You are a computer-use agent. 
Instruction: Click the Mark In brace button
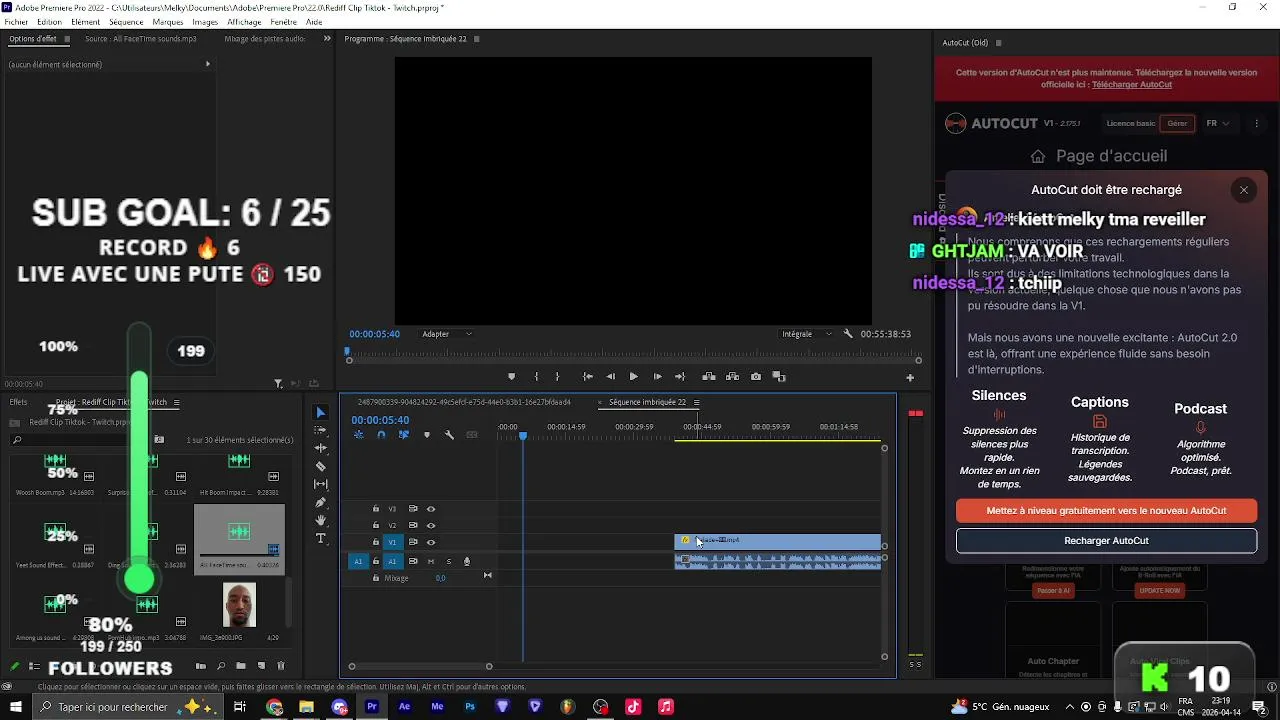[x=536, y=377]
